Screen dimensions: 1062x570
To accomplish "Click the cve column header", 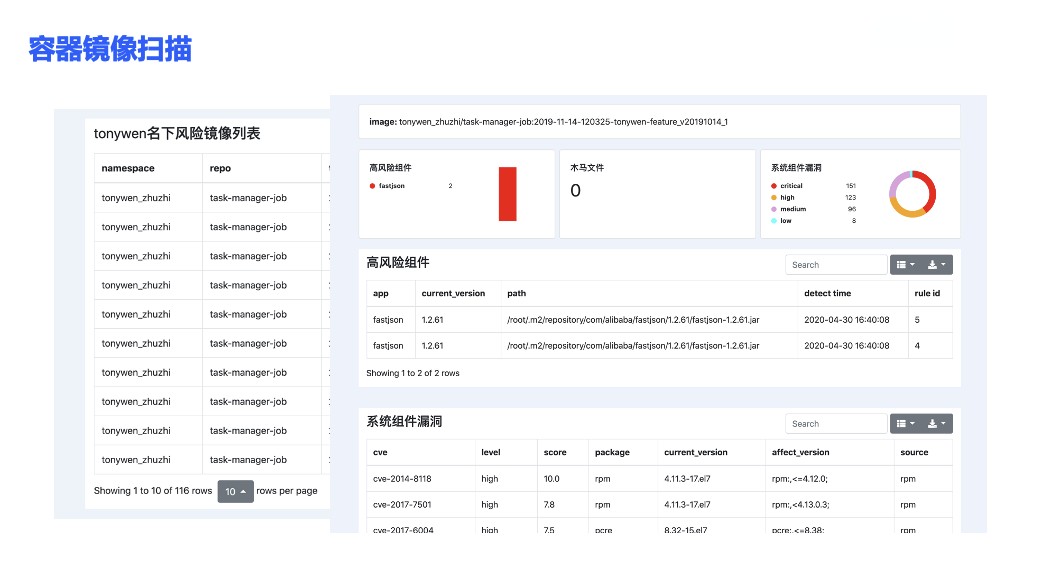I will tap(380, 452).
